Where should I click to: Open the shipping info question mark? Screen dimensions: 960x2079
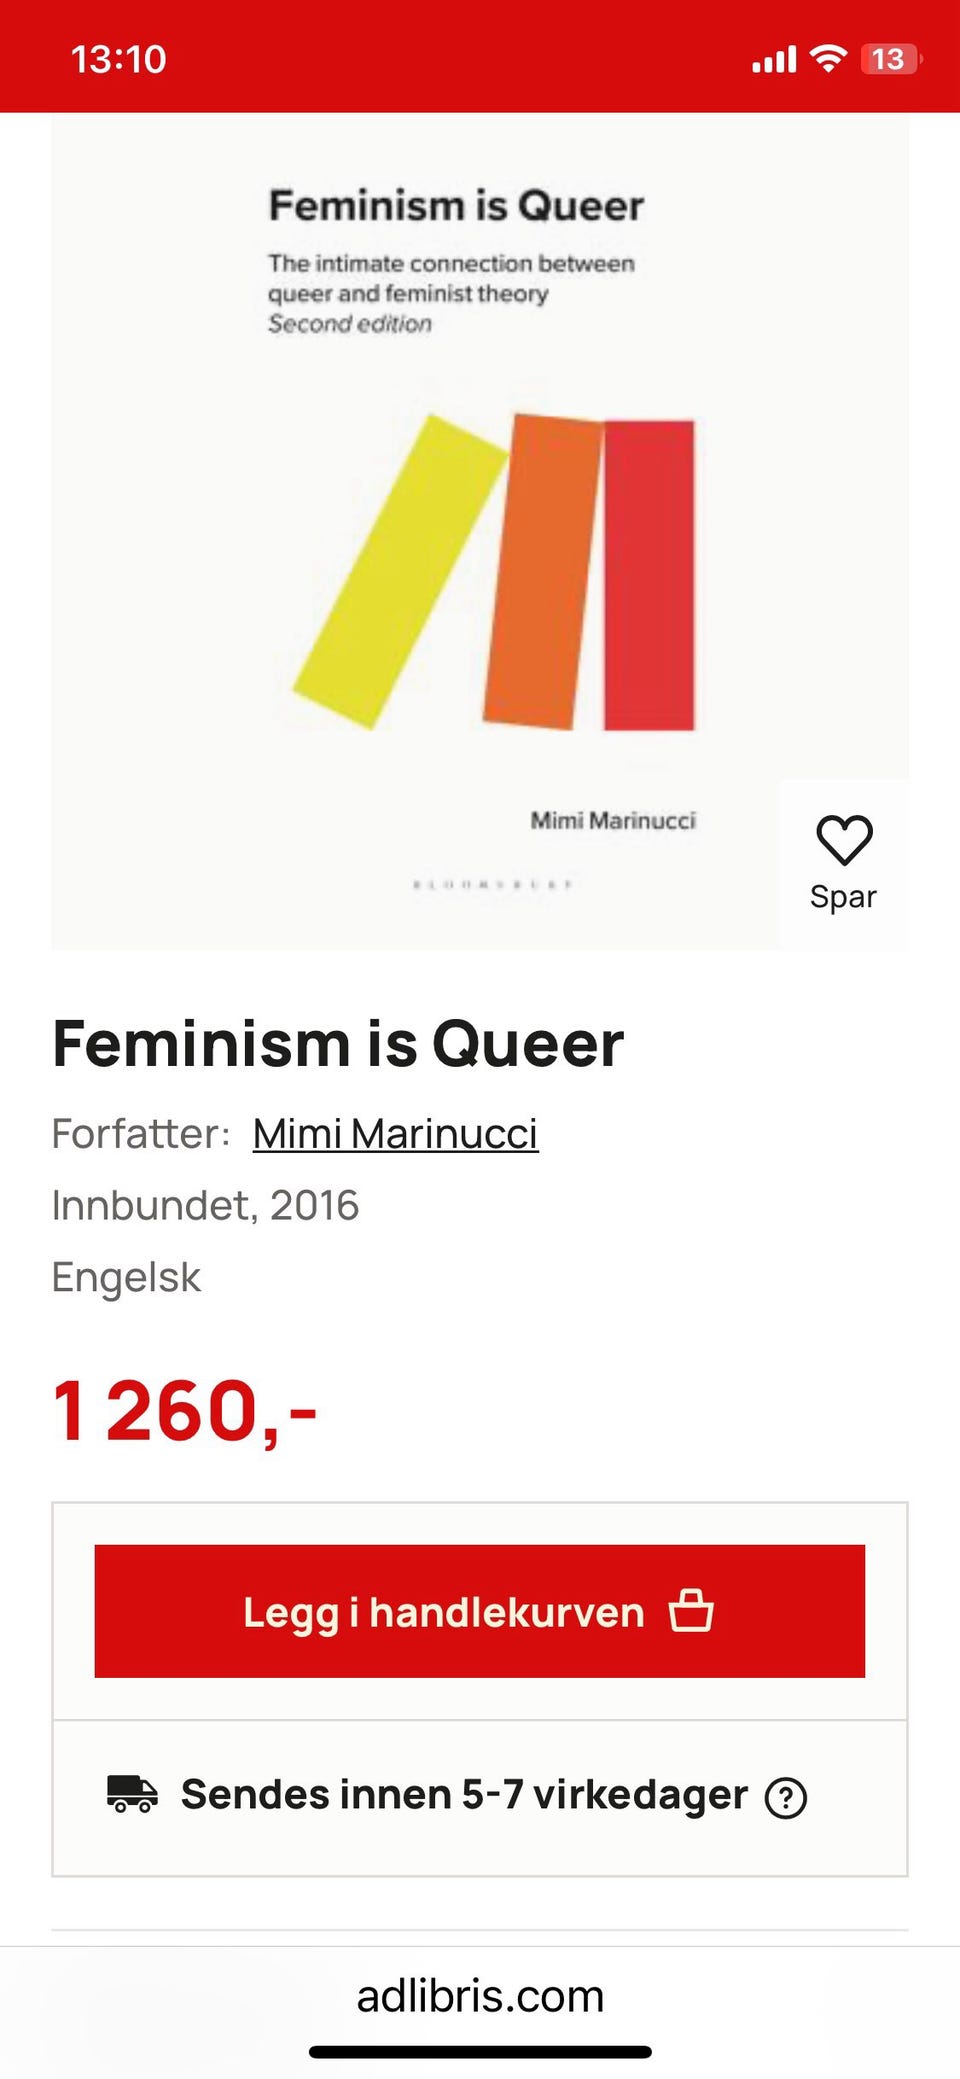click(786, 1797)
